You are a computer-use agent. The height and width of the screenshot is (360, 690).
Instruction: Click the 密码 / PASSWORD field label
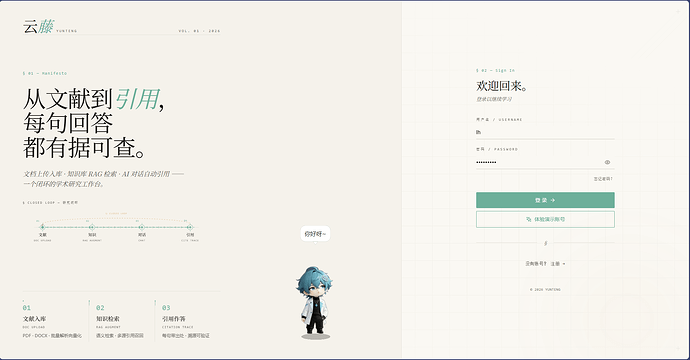click(x=497, y=149)
